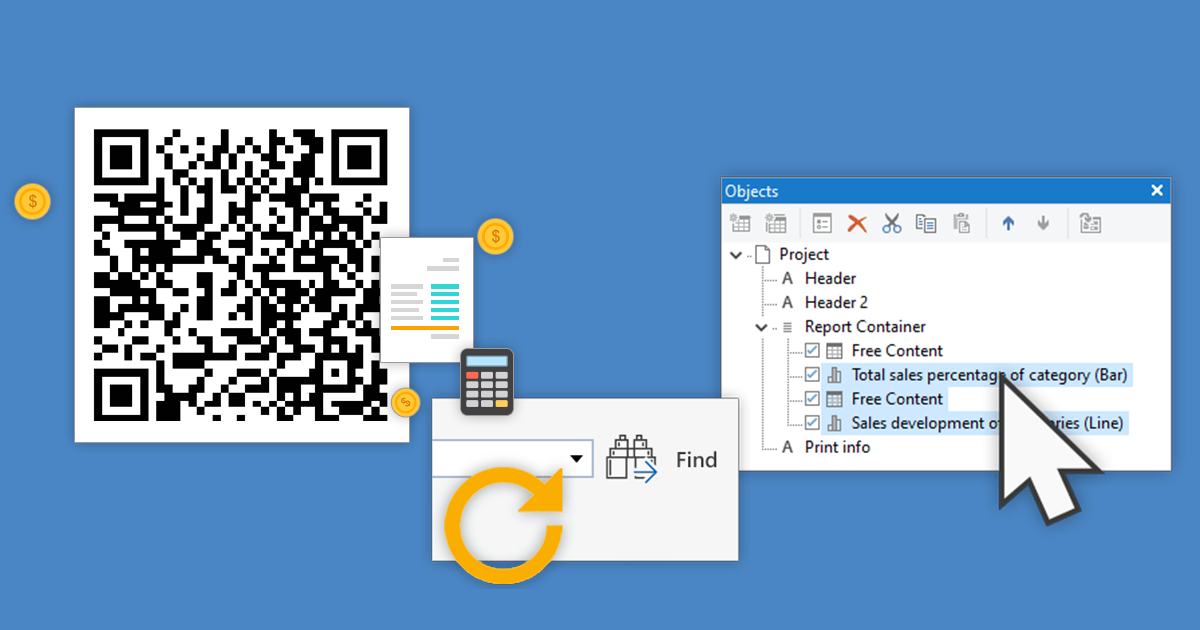Move object up with blue arrow

point(1008,224)
